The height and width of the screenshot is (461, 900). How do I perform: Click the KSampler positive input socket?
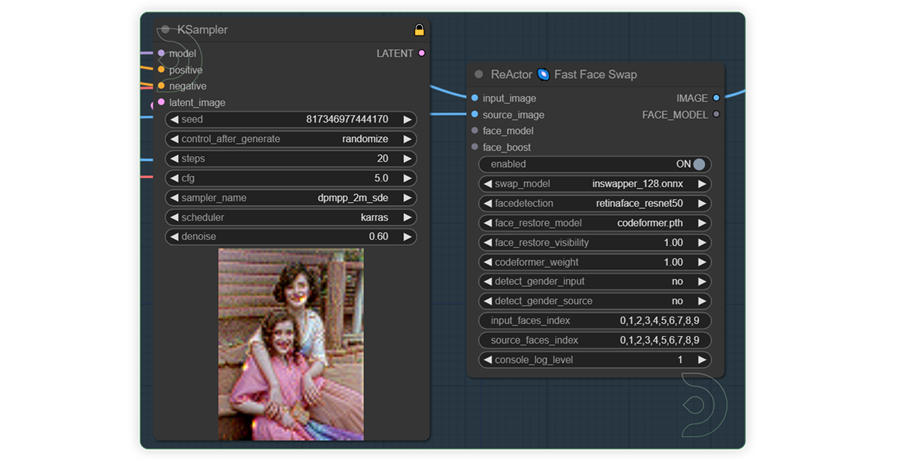point(161,69)
